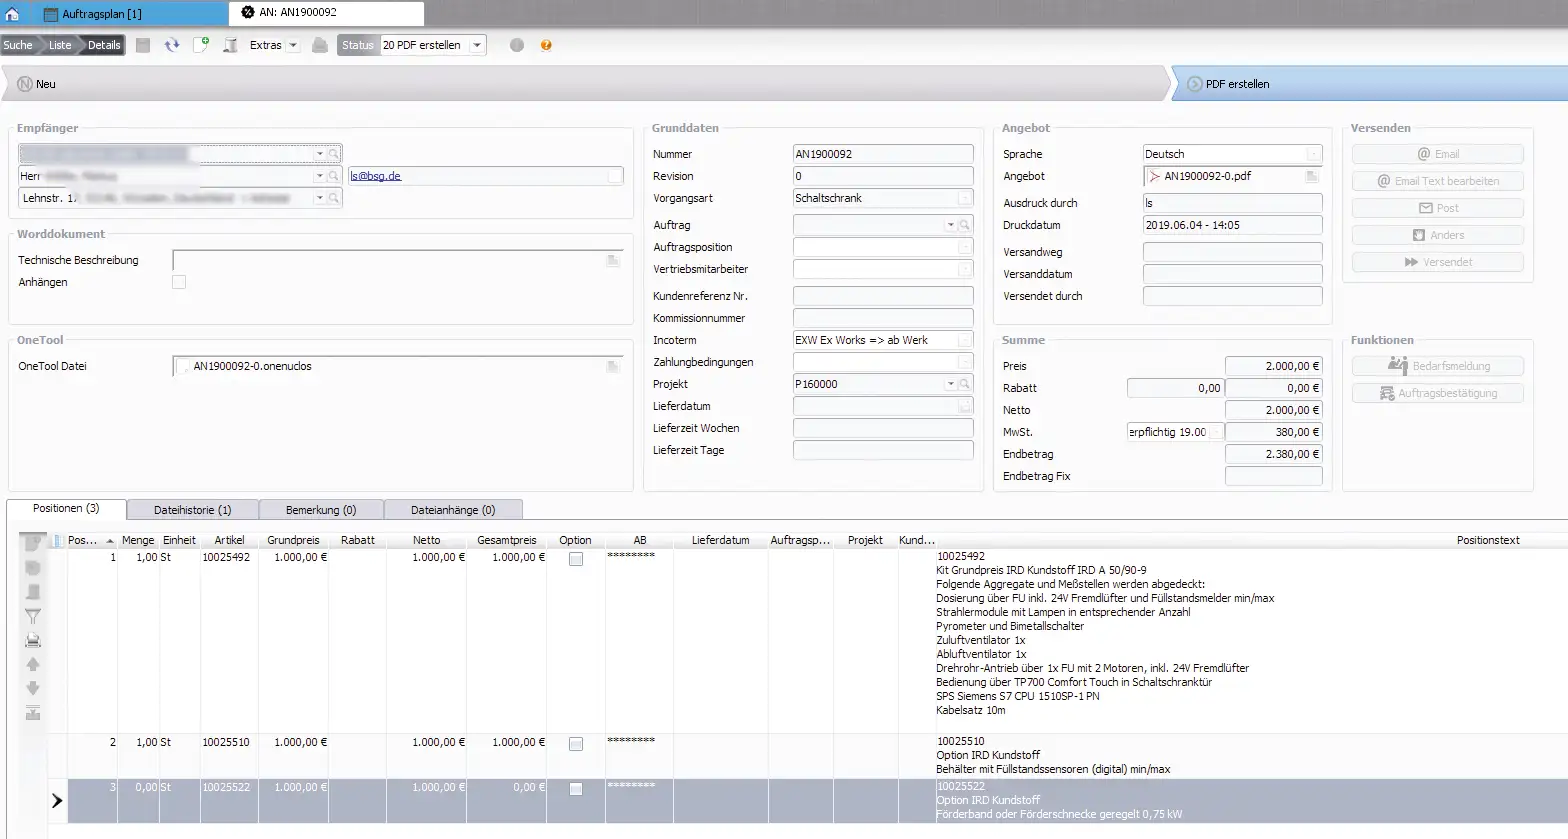
Task: Click the Suche breadcrumb button
Action: (x=18, y=45)
